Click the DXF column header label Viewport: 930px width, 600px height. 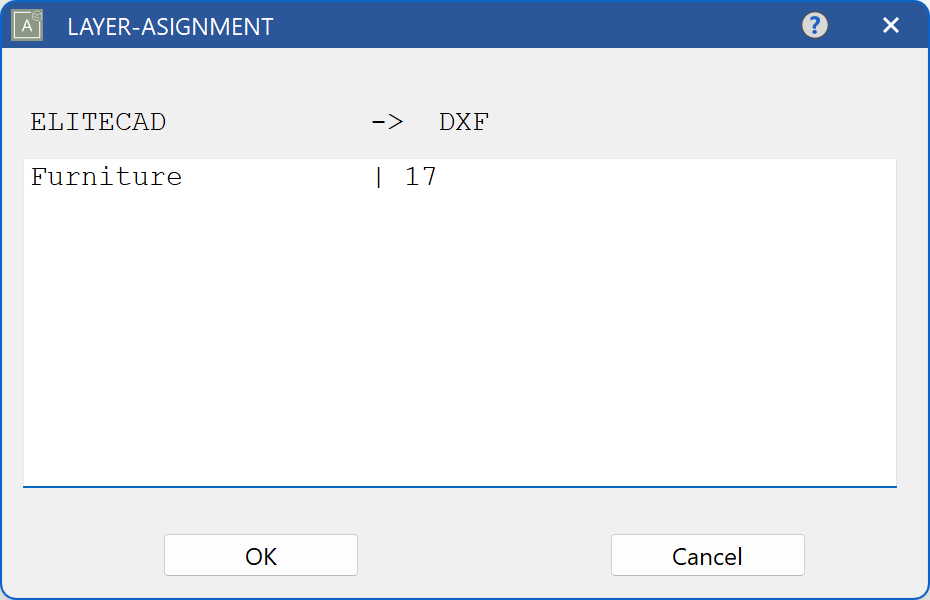pyautogui.click(x=463, y=121)
